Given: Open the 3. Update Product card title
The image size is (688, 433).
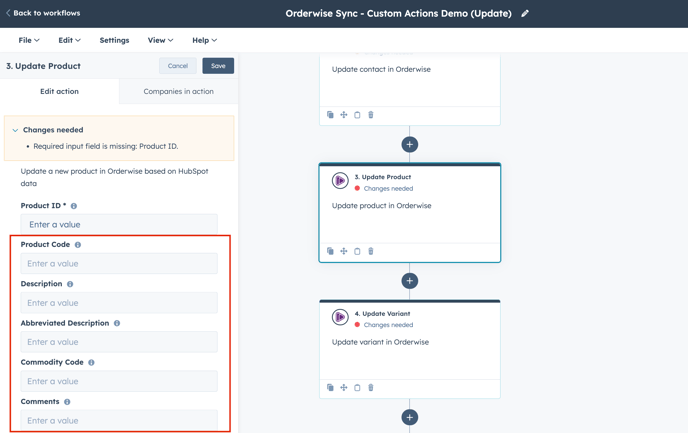Looking at the screenshot, I should 383,177.
